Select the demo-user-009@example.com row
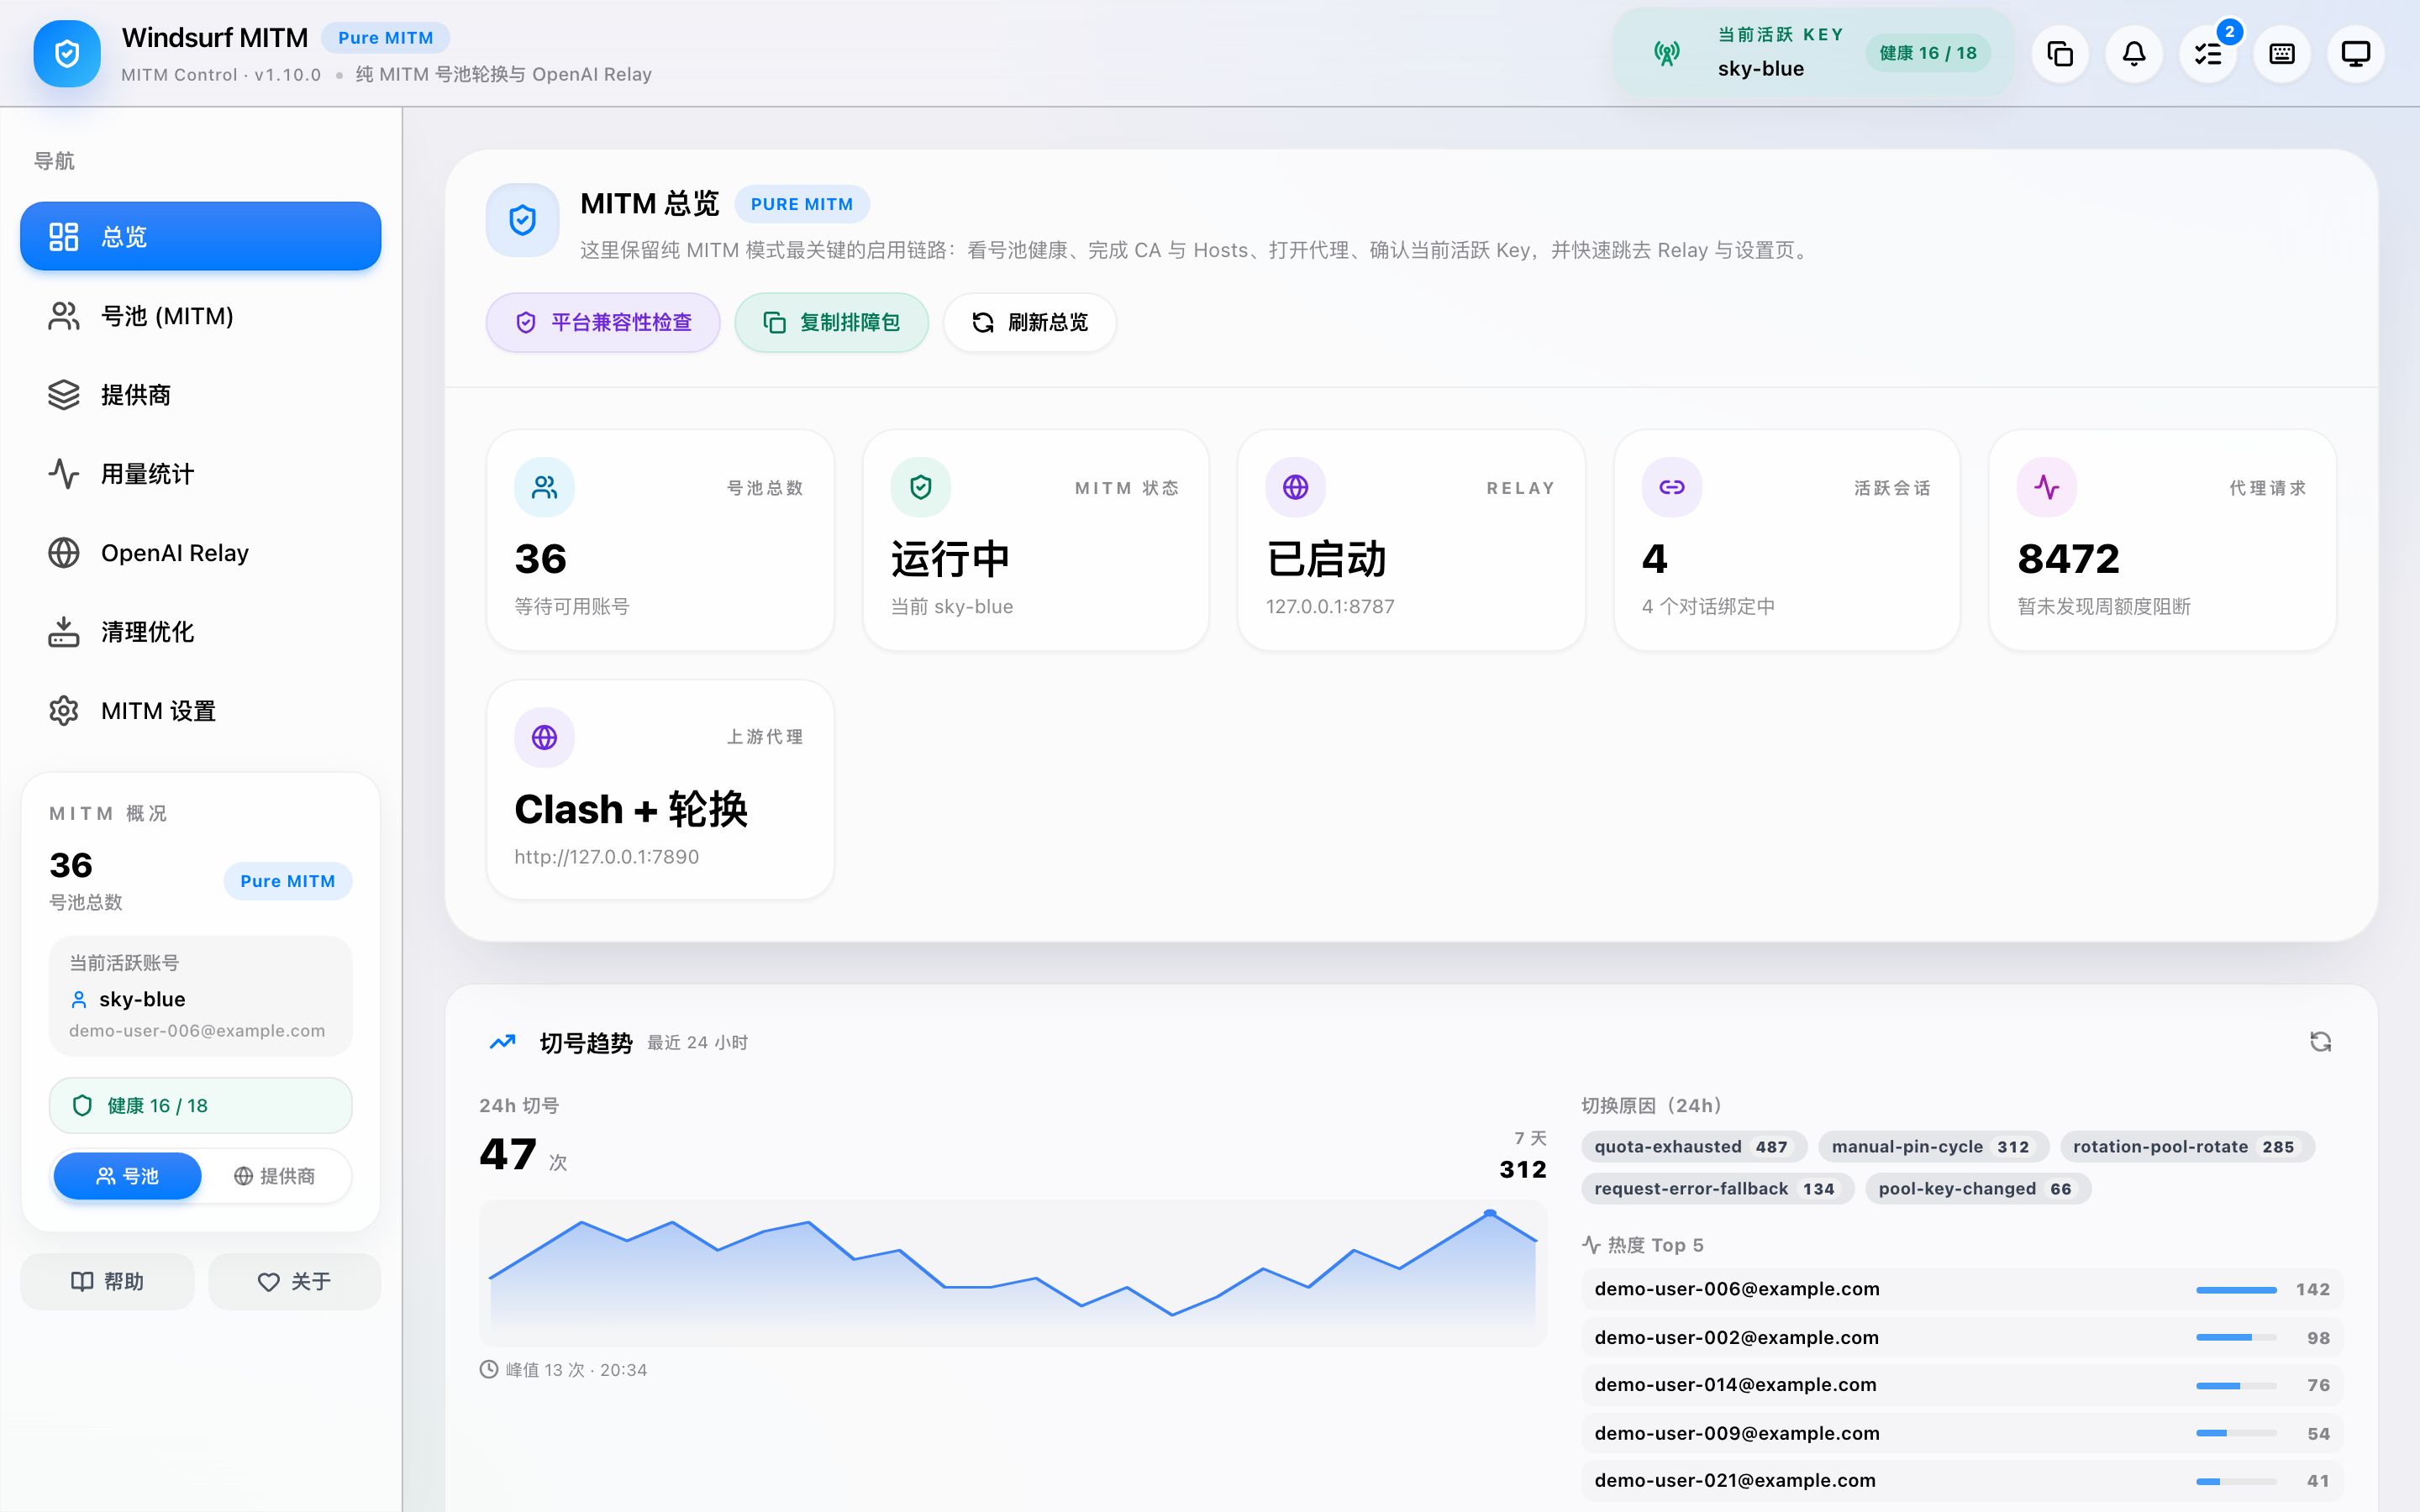2420x1512 pixels. click(x=1962, y=1433)
